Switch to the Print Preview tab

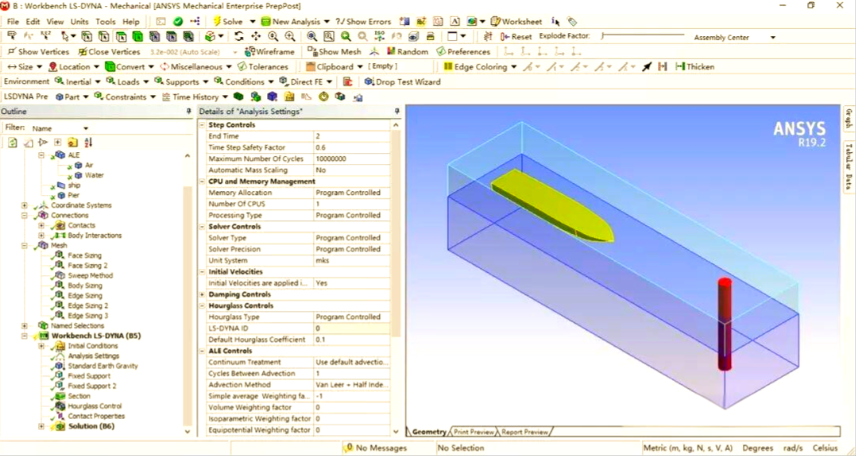pos(473,432)
